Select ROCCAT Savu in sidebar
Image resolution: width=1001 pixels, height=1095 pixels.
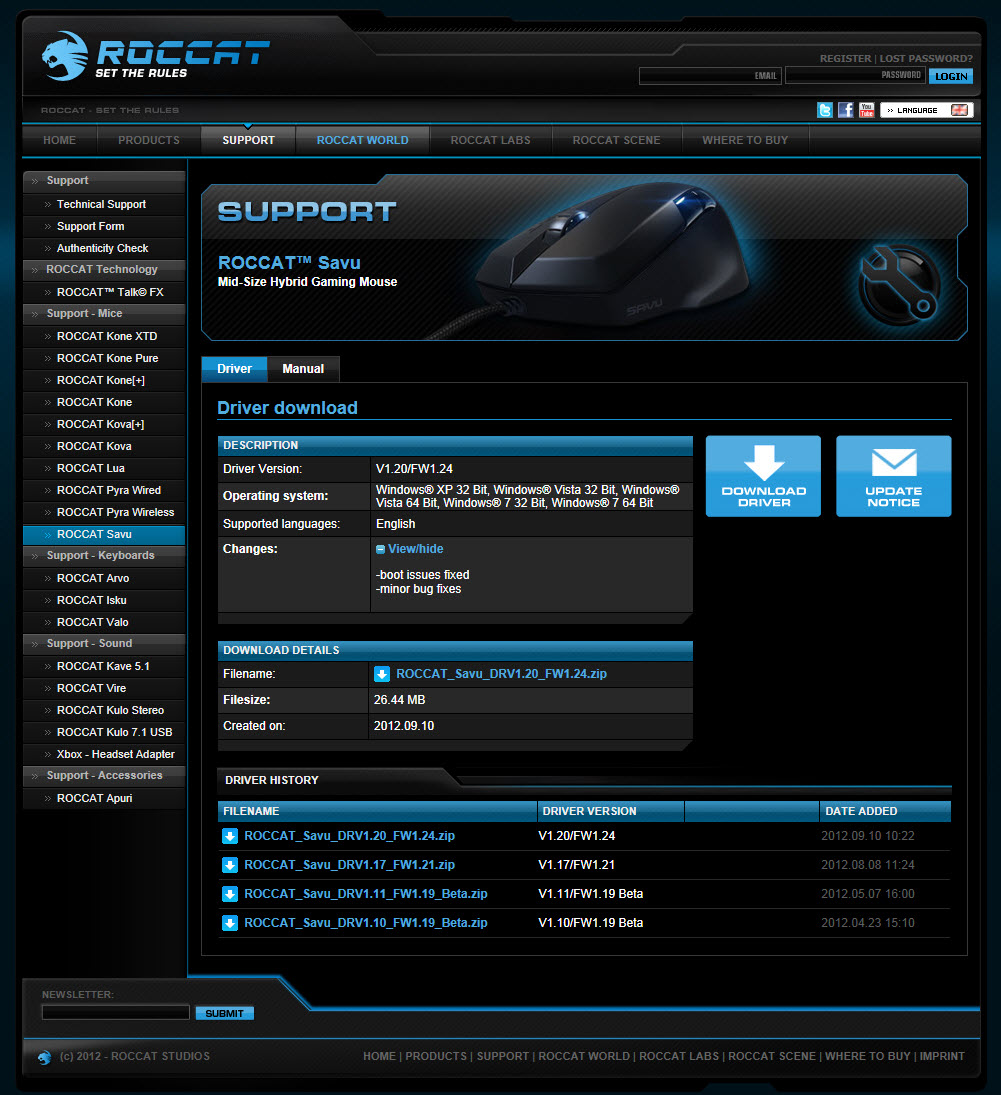[x=104, y=534]
